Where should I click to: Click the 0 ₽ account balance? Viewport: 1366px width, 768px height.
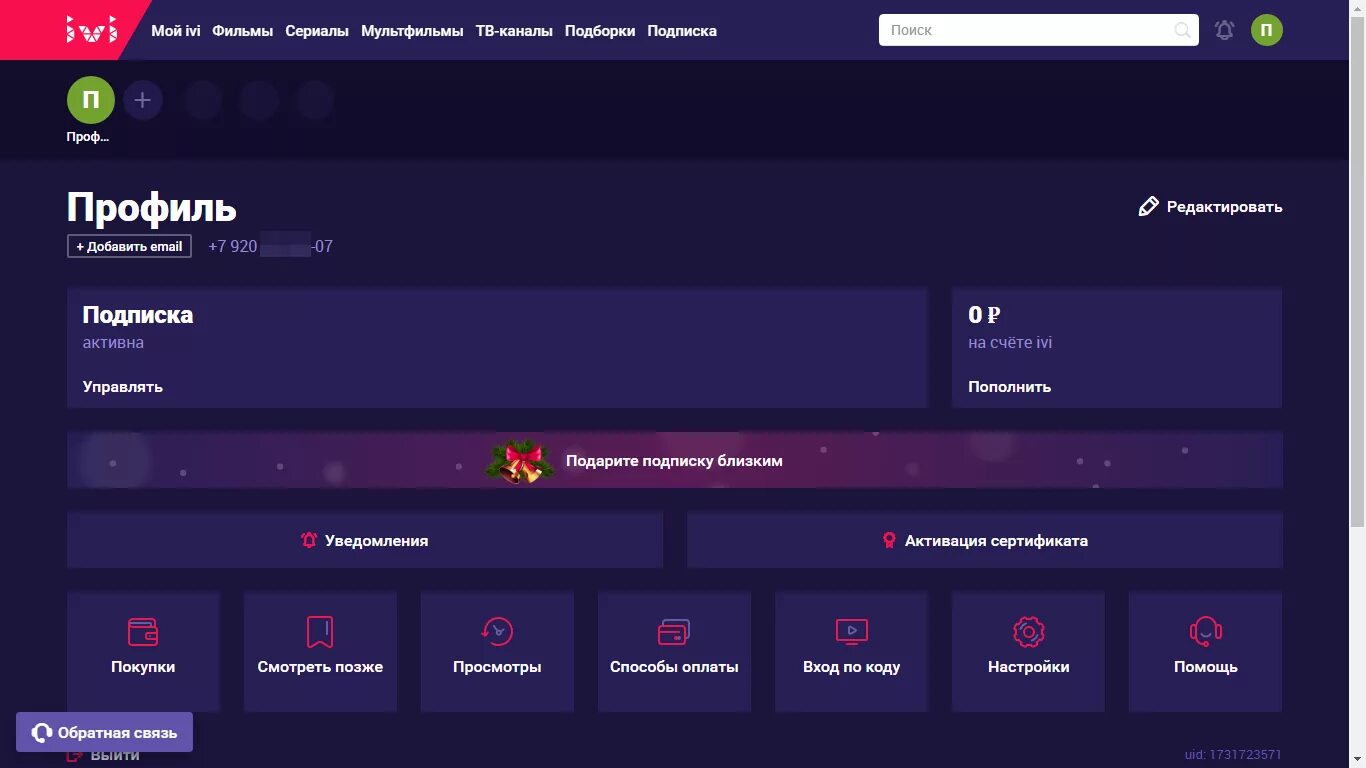pyautogui.click(x=984, y=315)
